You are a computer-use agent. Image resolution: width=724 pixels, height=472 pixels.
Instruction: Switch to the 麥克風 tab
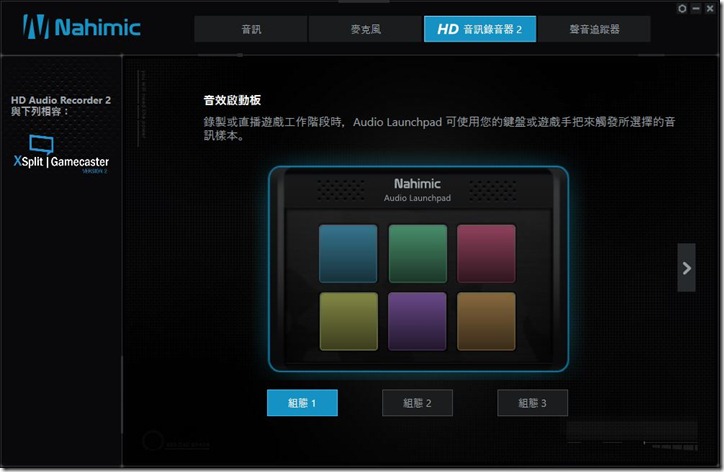coord(365,29)
